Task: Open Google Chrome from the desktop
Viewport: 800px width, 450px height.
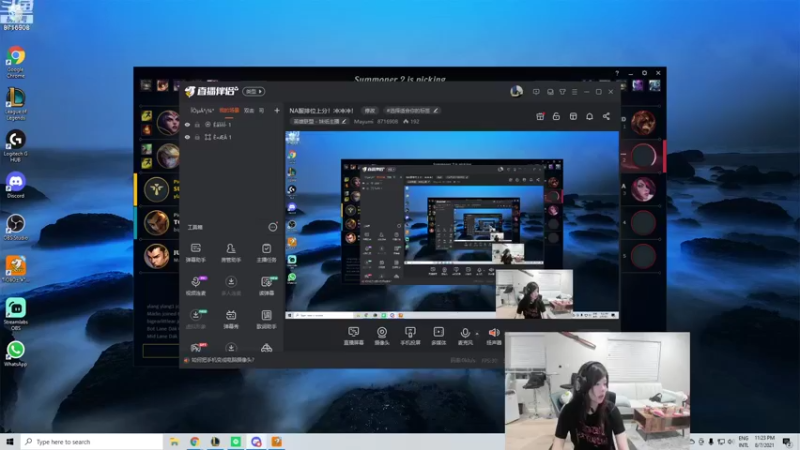Action: click(16, 62)
